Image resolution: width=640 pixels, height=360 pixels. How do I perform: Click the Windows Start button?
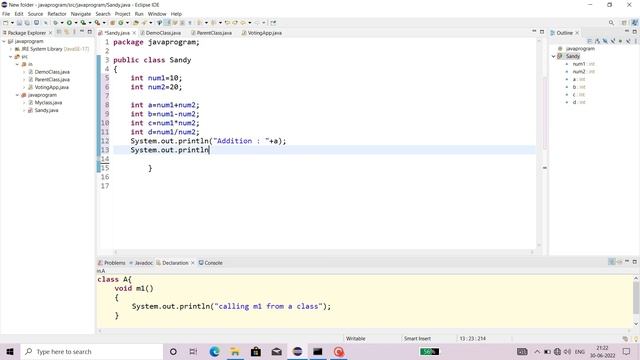10,351
